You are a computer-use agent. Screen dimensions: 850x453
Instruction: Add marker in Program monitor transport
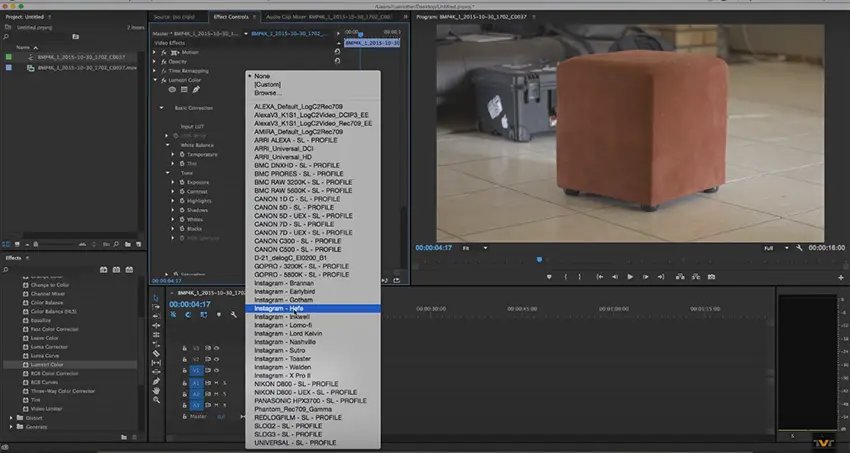(549, 277)
